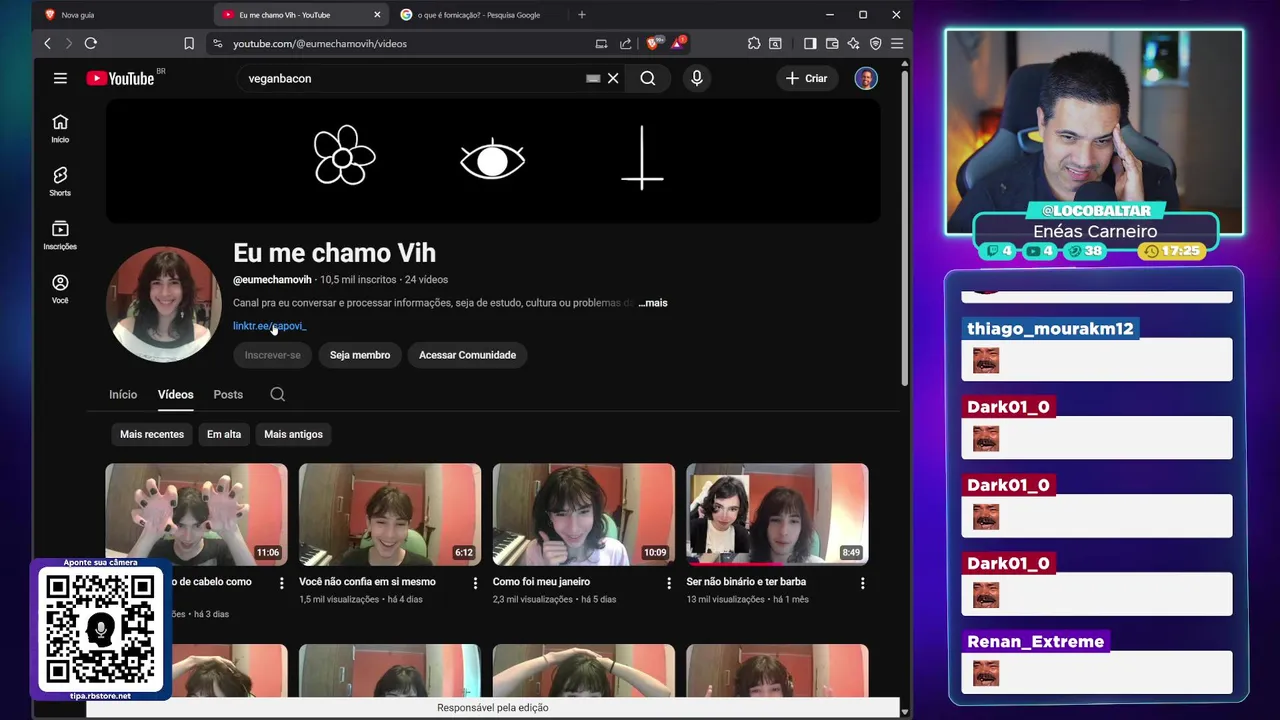Open site settings icon in the address bar

[217, 43]
